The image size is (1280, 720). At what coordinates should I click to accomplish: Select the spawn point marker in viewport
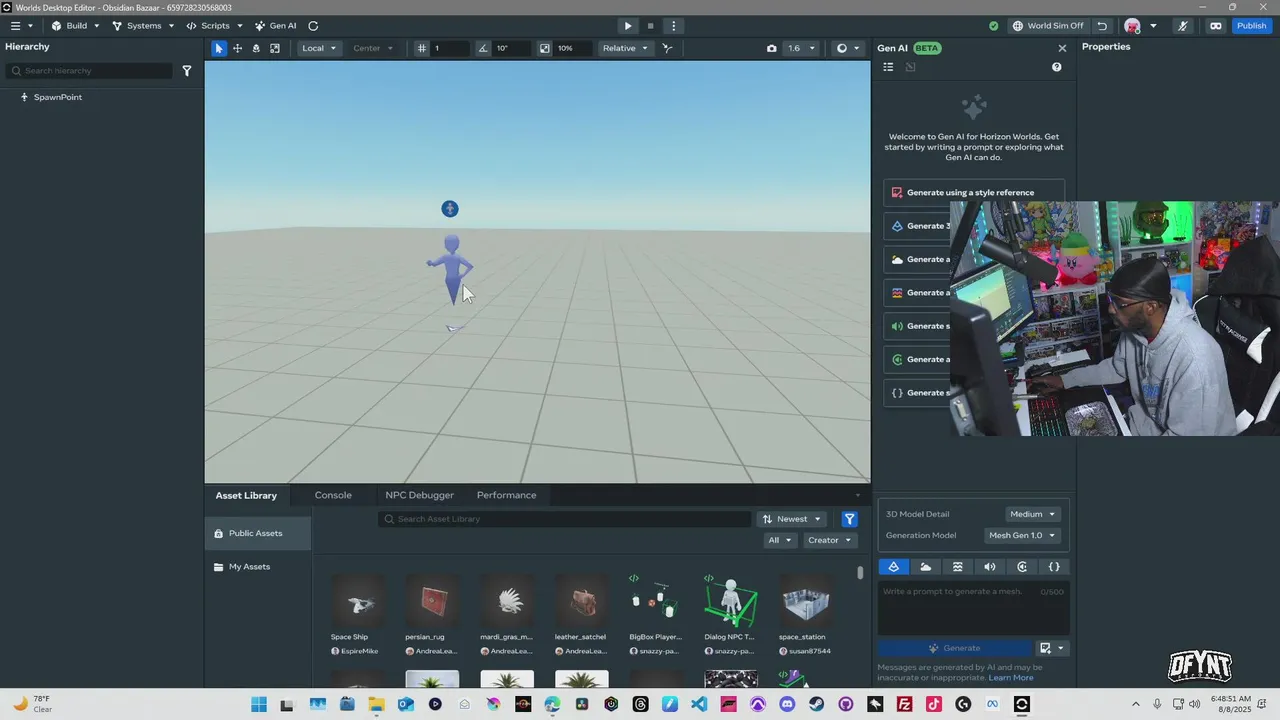(x=450, y=208)
